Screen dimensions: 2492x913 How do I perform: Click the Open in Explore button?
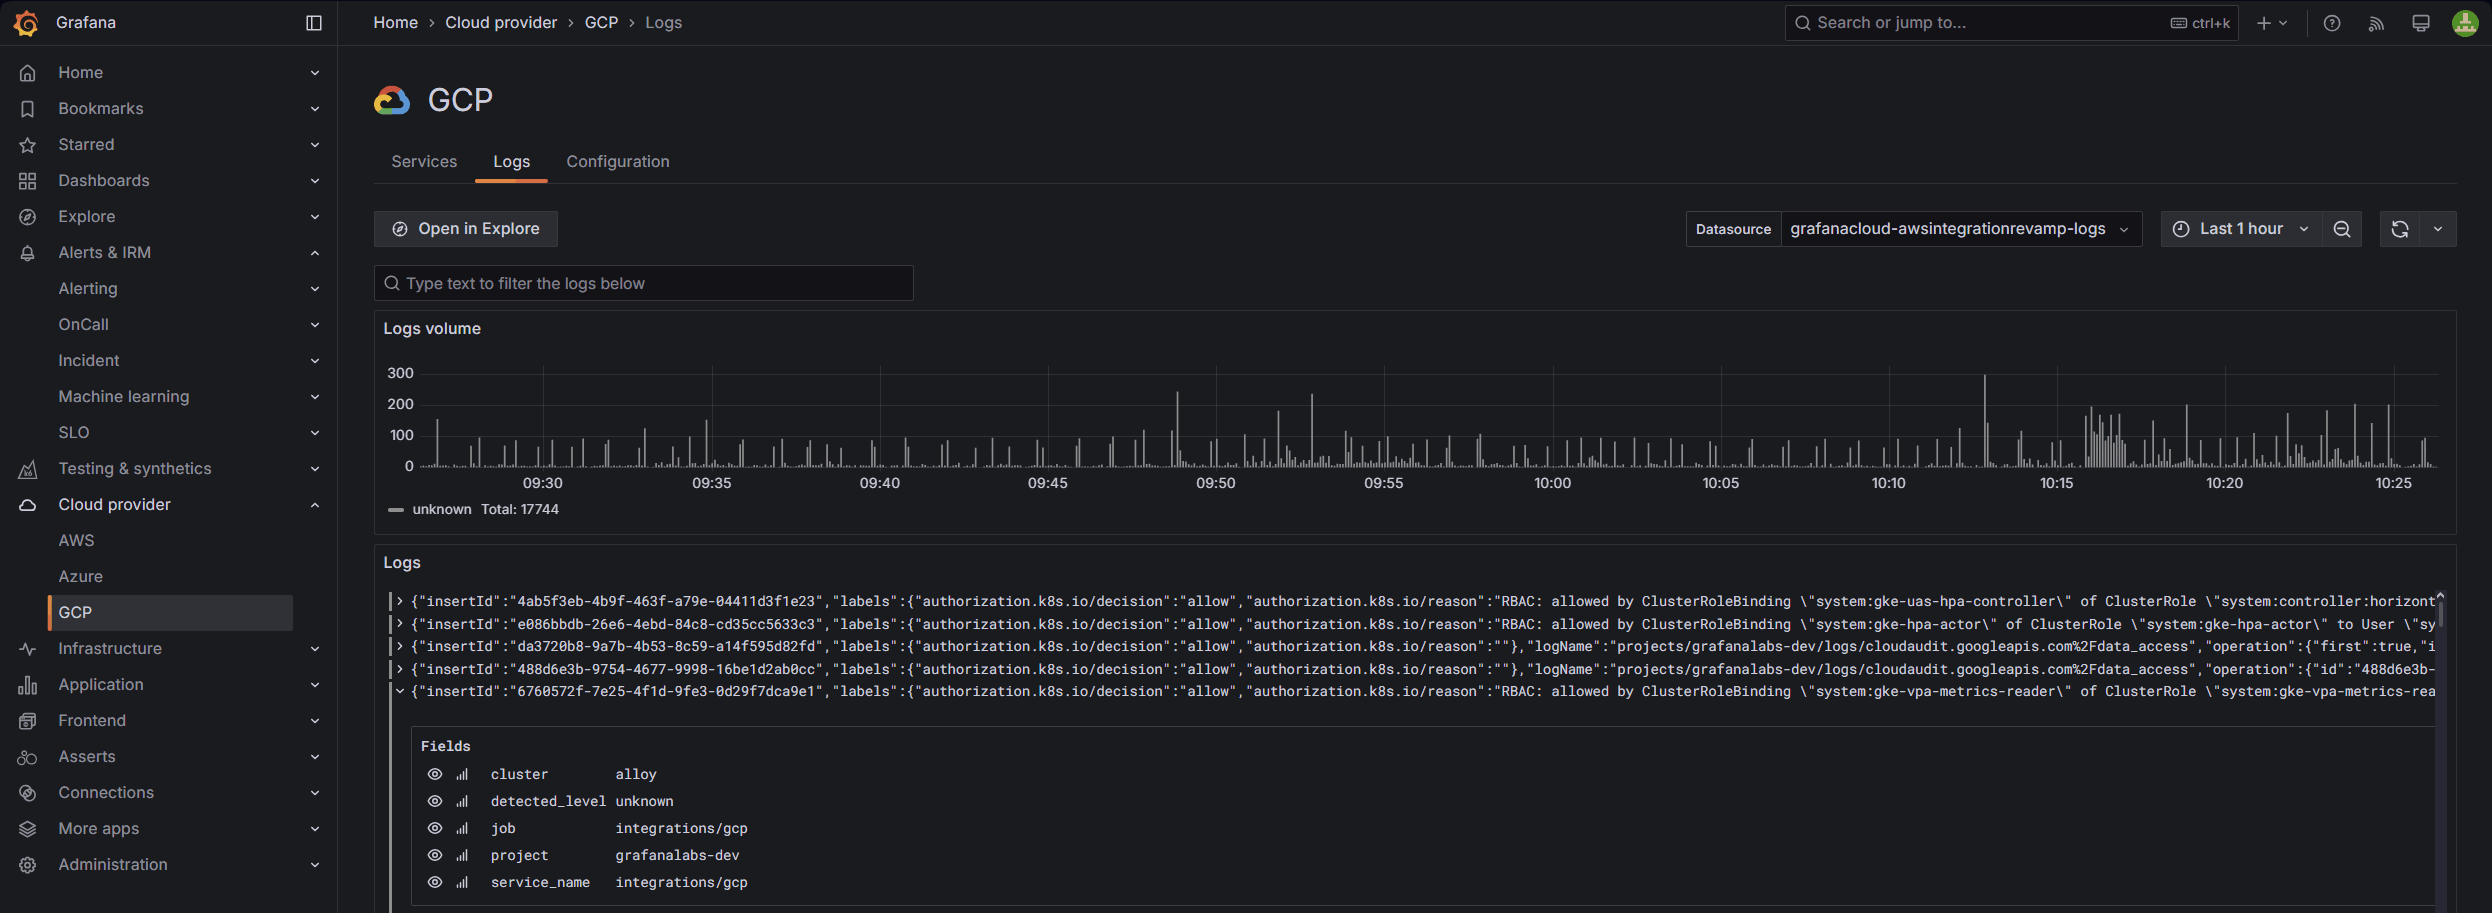465,228
